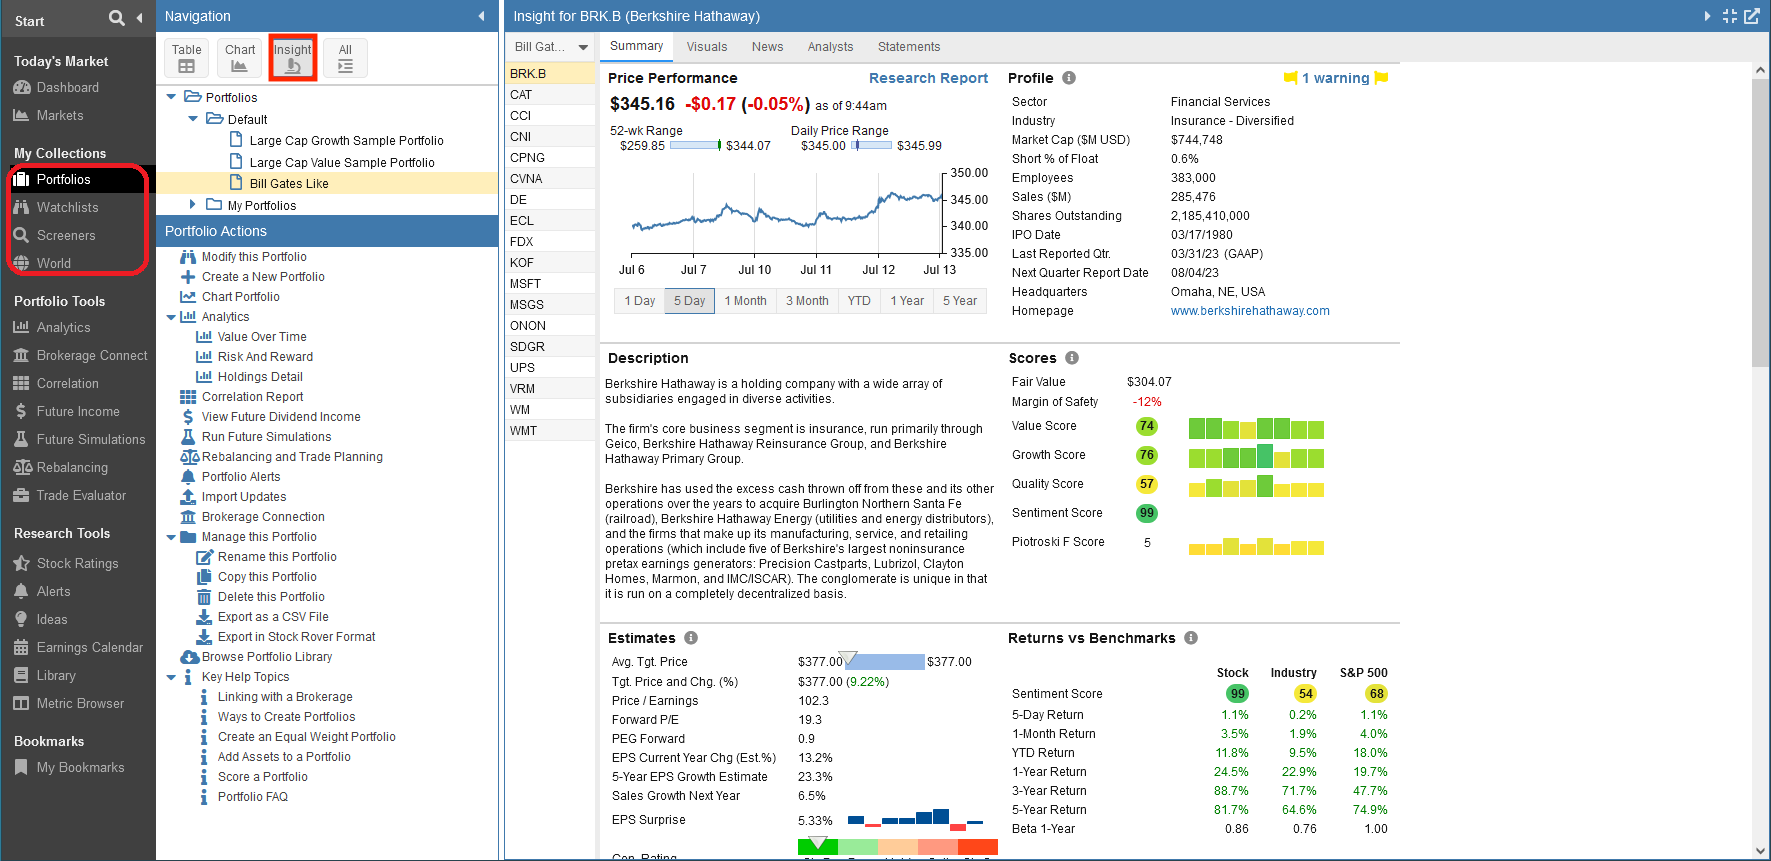Pop out the Insight panel icon
Screen dimensions: 1771x861
pyautogui.click(x=1752, y=16)
